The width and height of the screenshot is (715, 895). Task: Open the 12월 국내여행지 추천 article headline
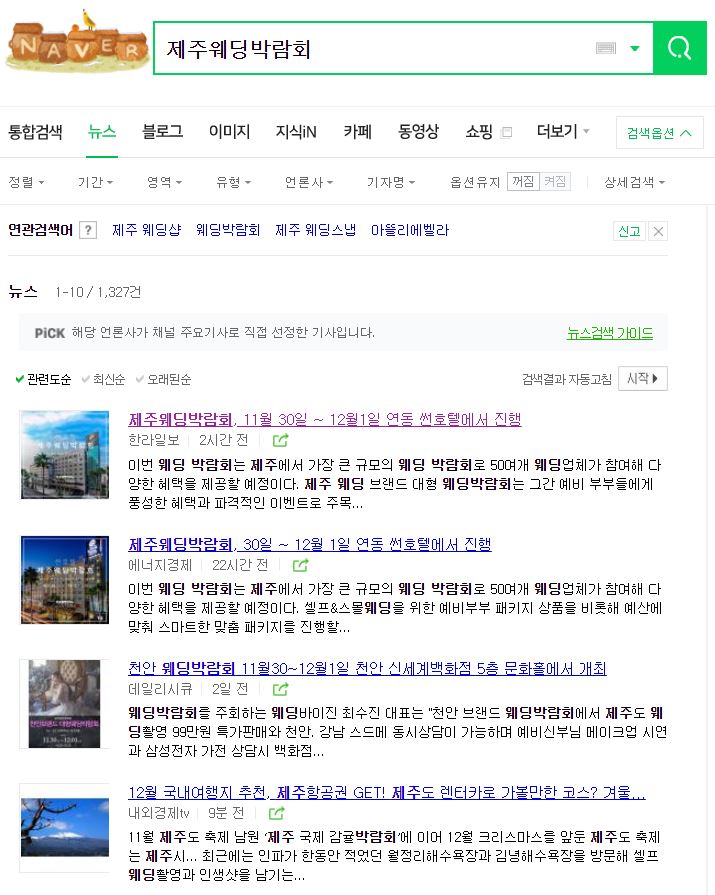coord(387,793)
